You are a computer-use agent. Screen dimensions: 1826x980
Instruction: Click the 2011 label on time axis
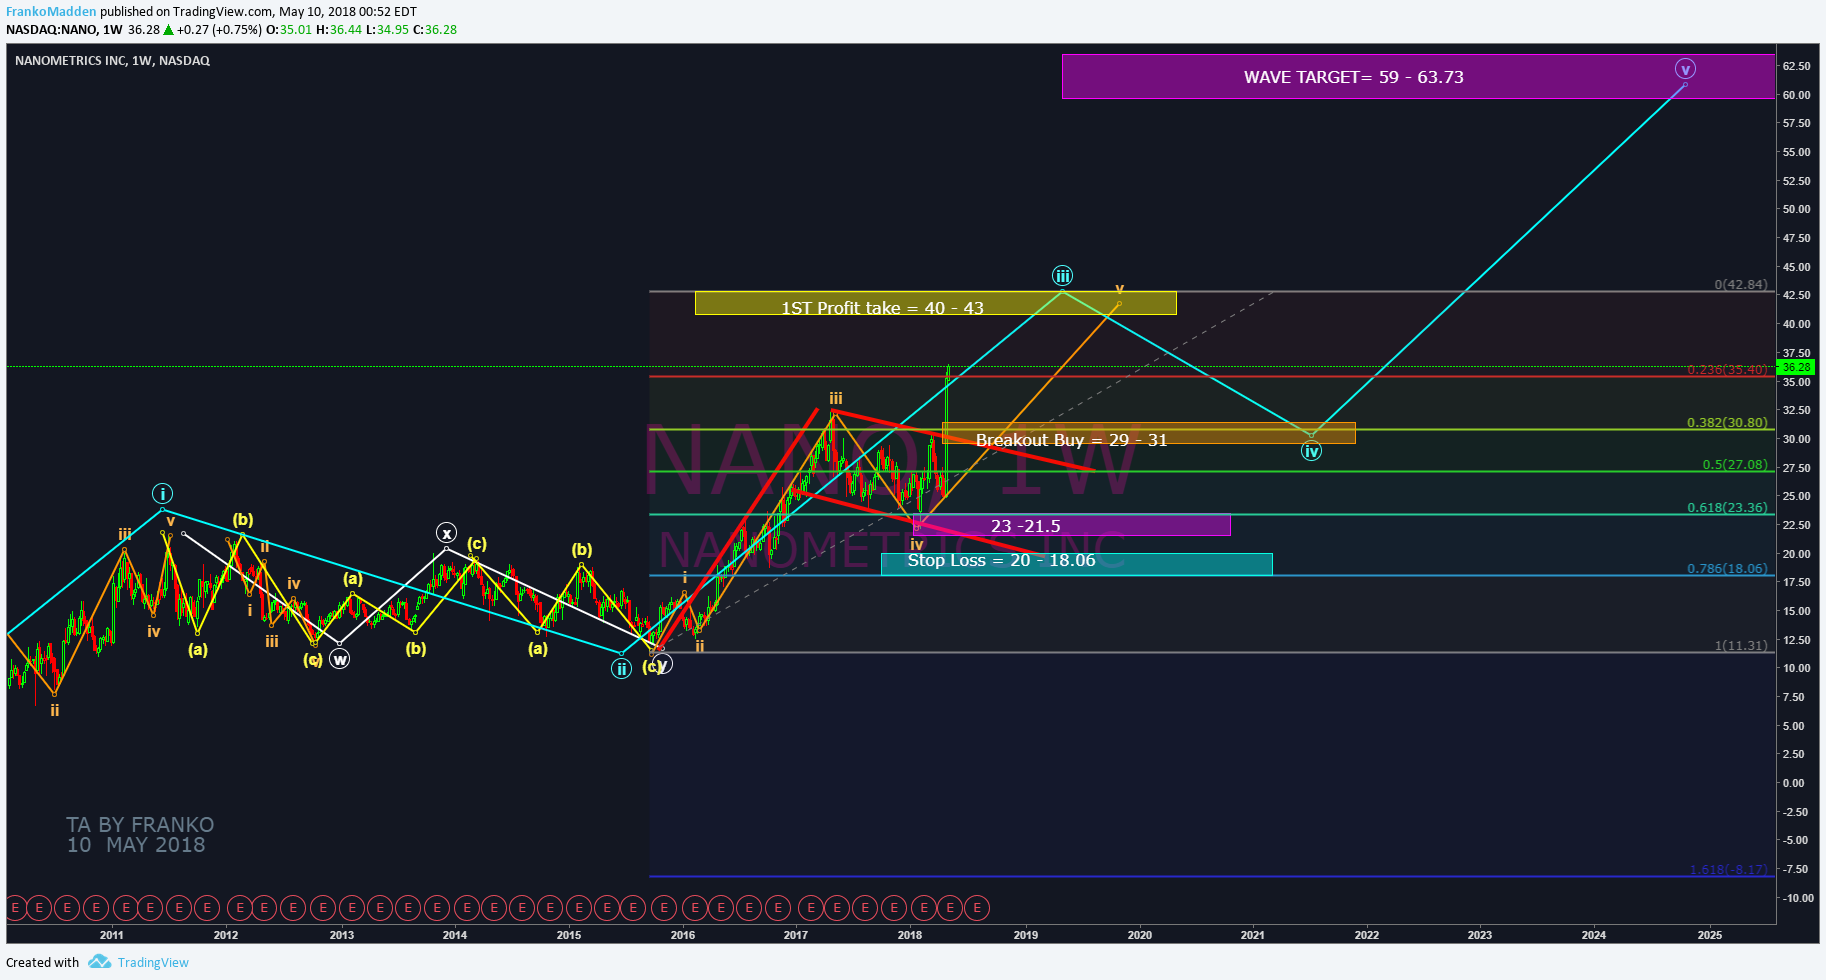pos(112,936)
